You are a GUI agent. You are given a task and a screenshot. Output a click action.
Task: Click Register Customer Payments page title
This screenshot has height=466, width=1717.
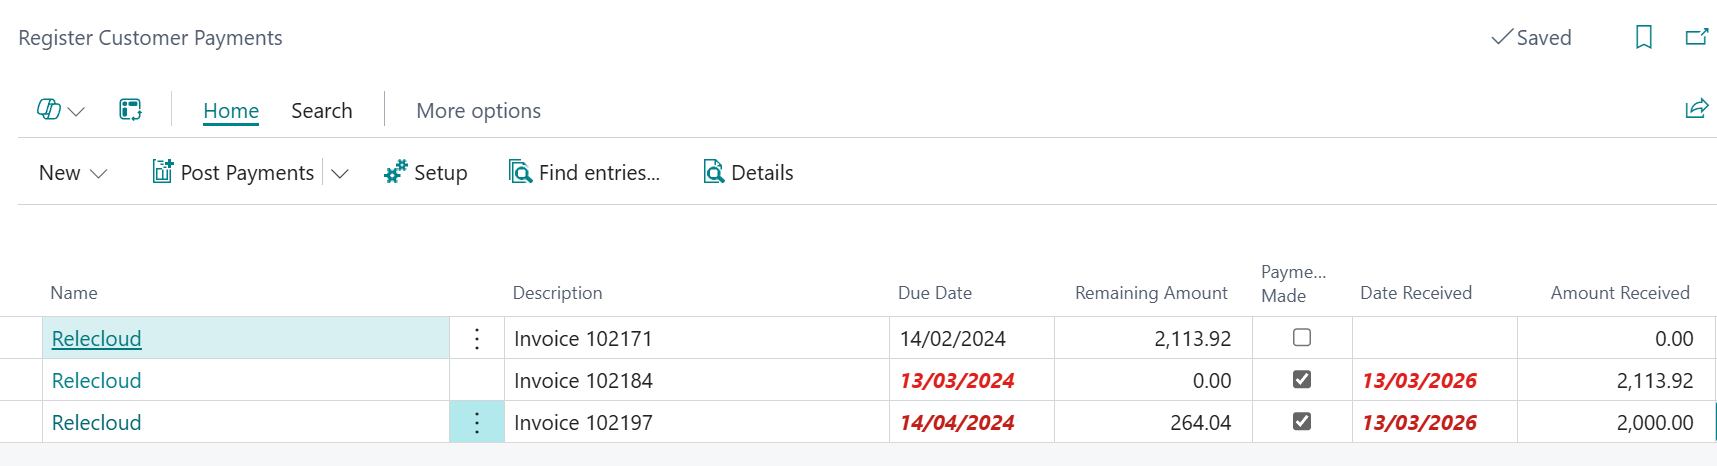tap(150, 38)
